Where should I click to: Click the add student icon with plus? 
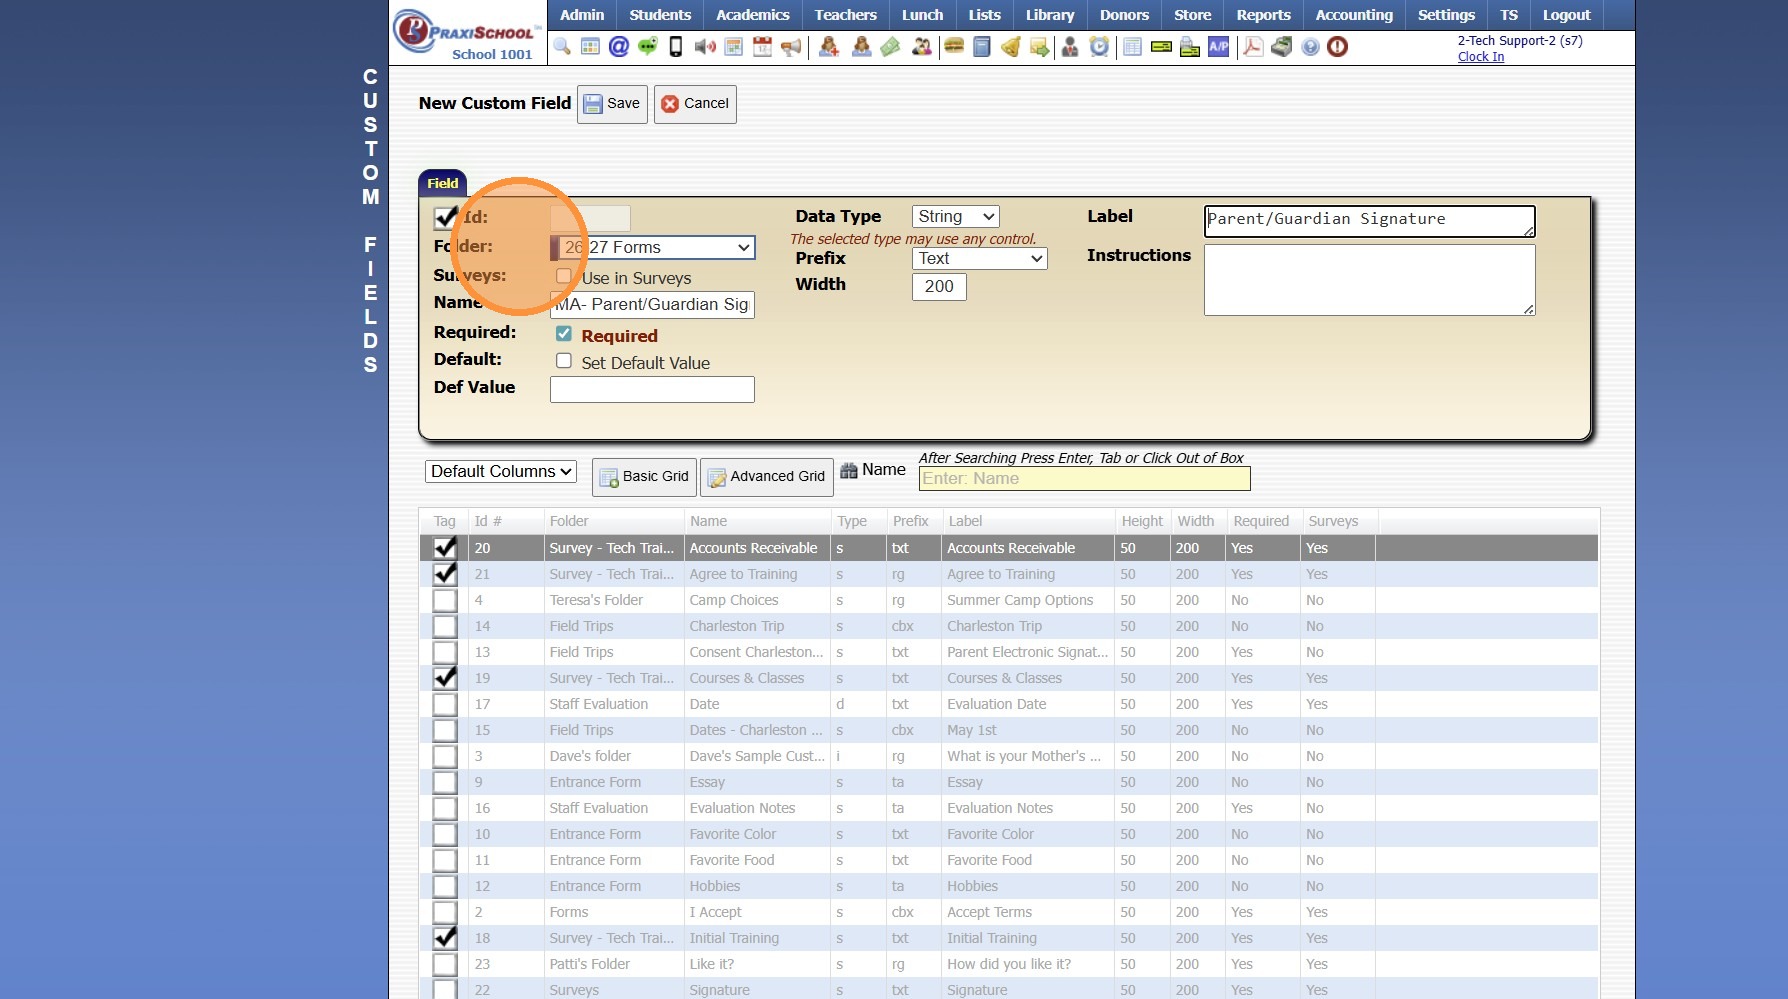(829, 47)
